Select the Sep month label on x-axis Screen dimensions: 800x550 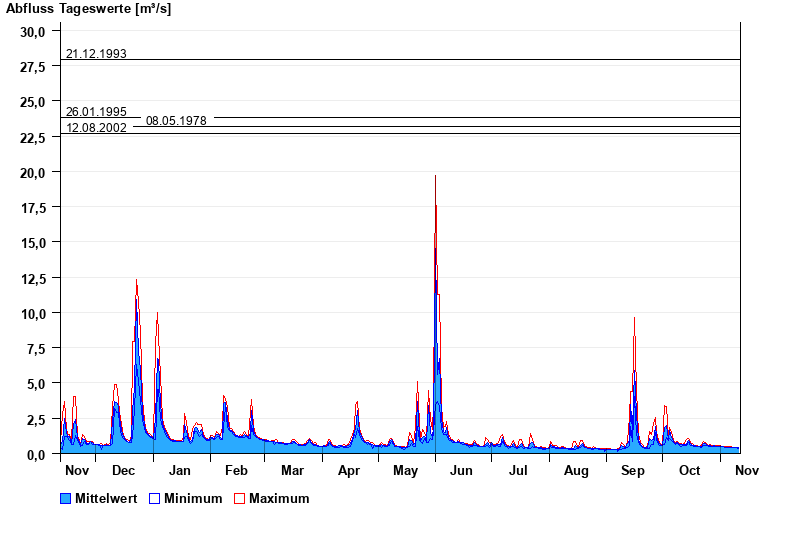click(x=633, y=470)
